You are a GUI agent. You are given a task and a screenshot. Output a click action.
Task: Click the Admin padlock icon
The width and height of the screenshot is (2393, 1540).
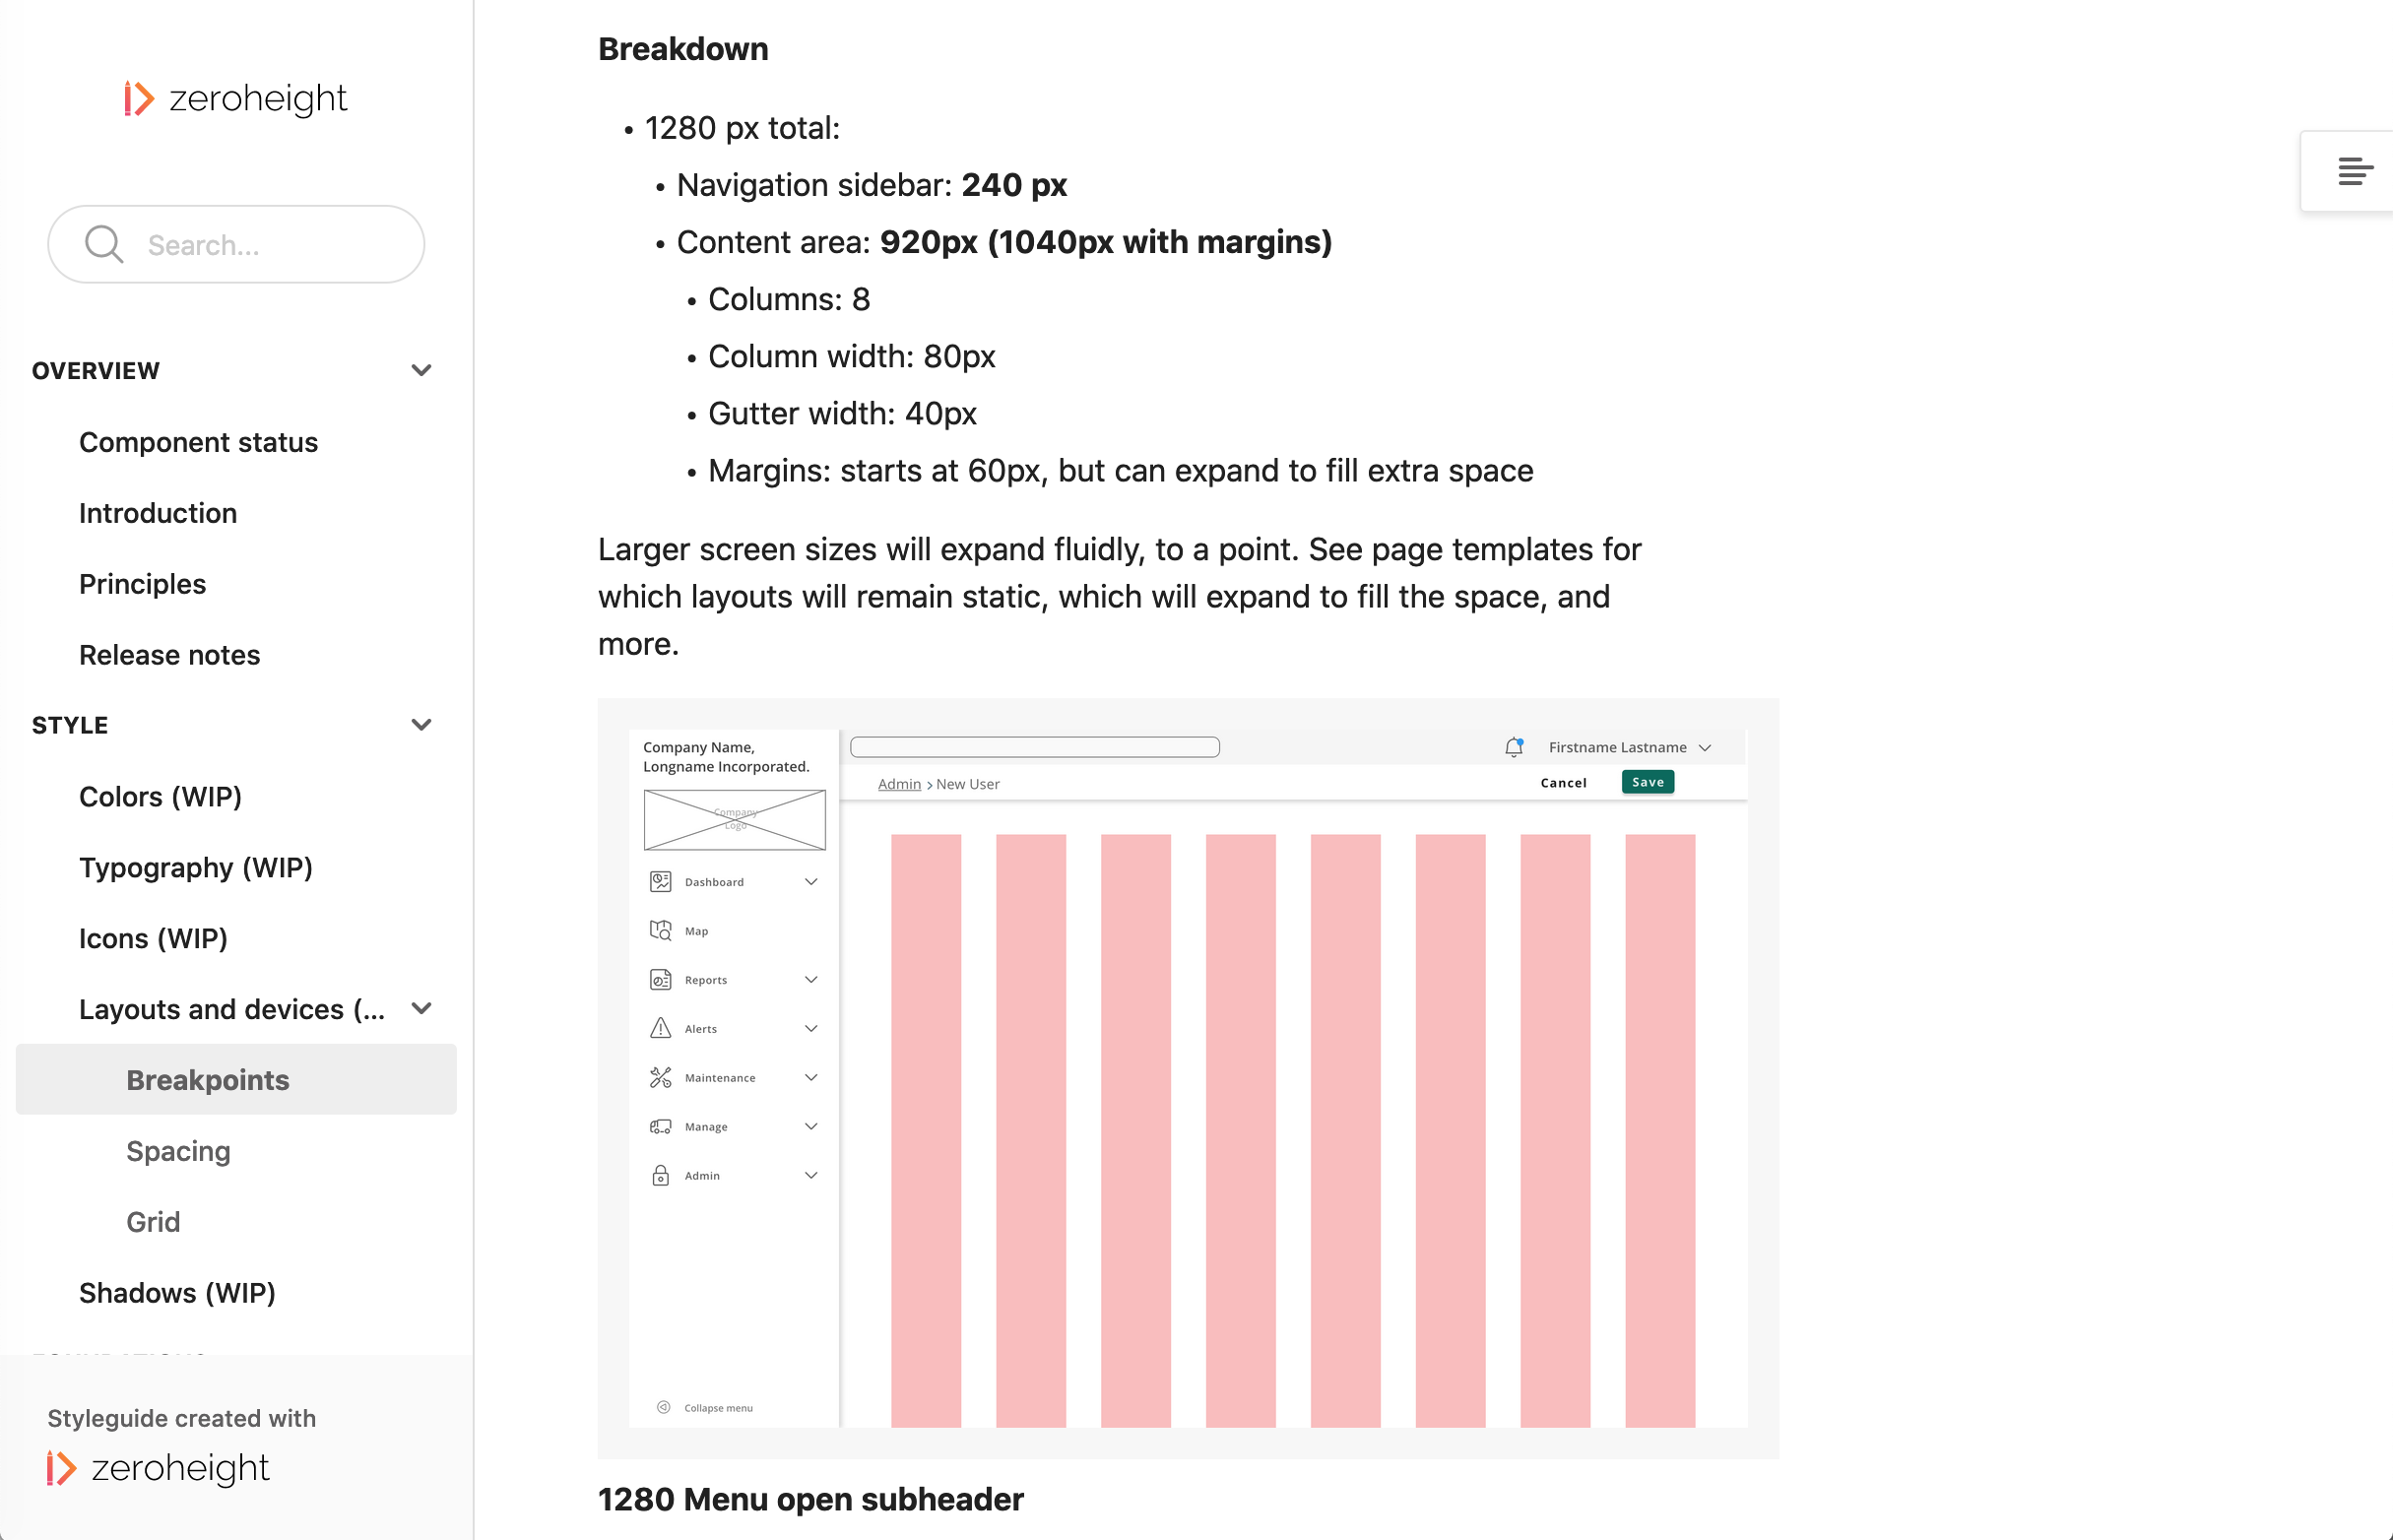(x=660, y=1175)
